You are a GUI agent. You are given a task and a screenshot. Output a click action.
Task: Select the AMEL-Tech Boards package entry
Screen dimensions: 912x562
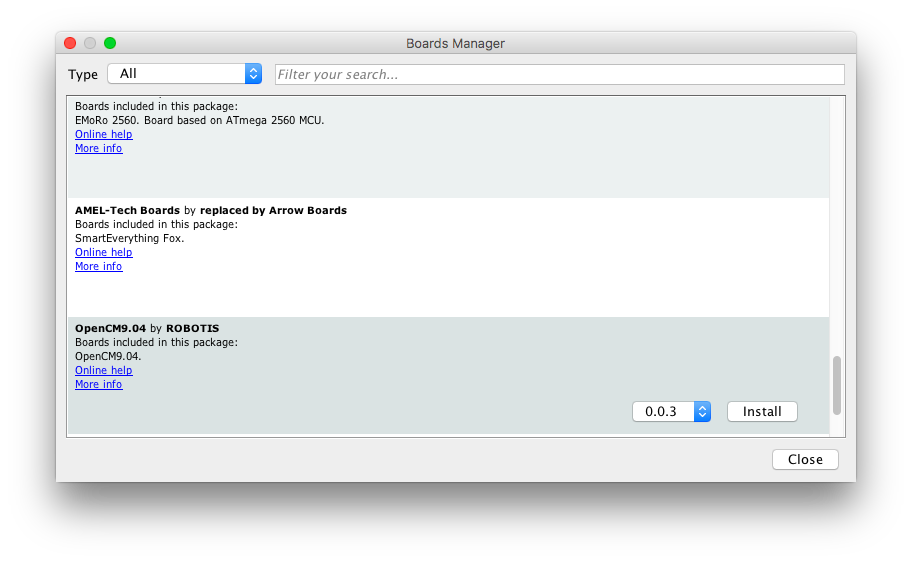pos(448,290)
